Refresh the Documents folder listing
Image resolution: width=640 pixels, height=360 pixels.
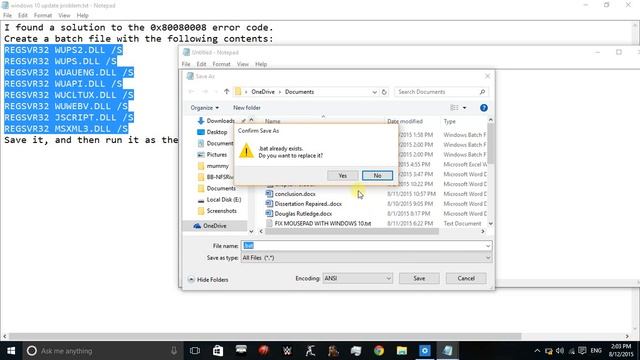tap(384, 92)
